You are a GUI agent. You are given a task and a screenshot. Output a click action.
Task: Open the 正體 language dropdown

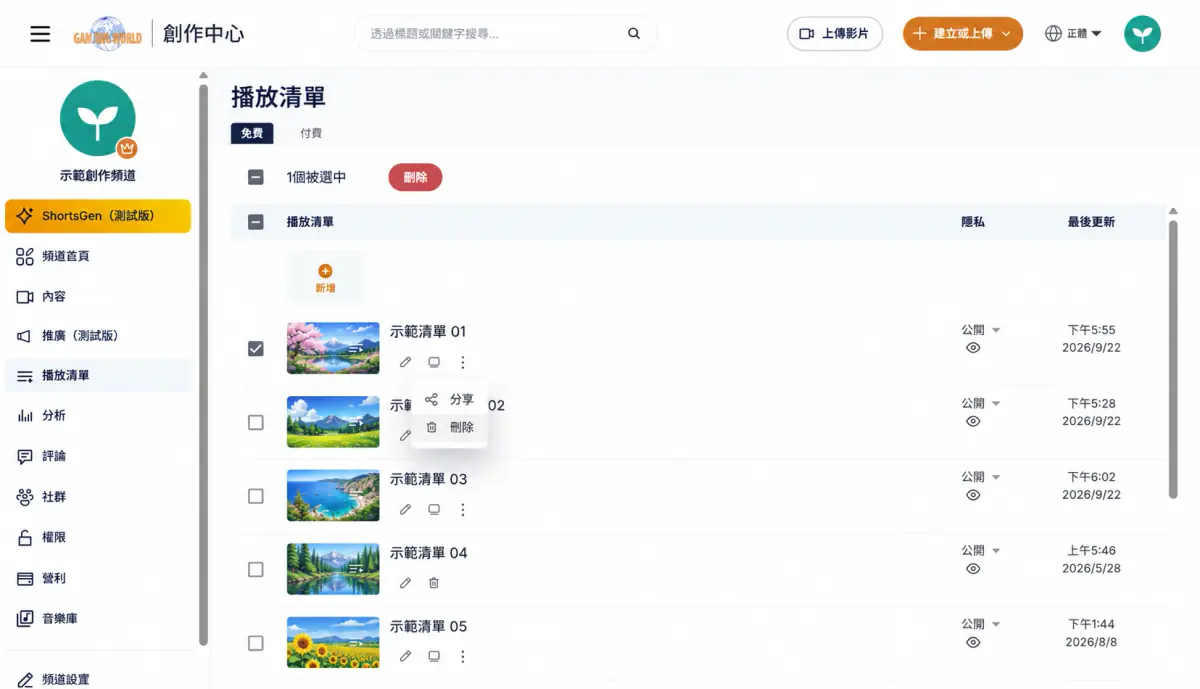click(x=1073, y=34)
